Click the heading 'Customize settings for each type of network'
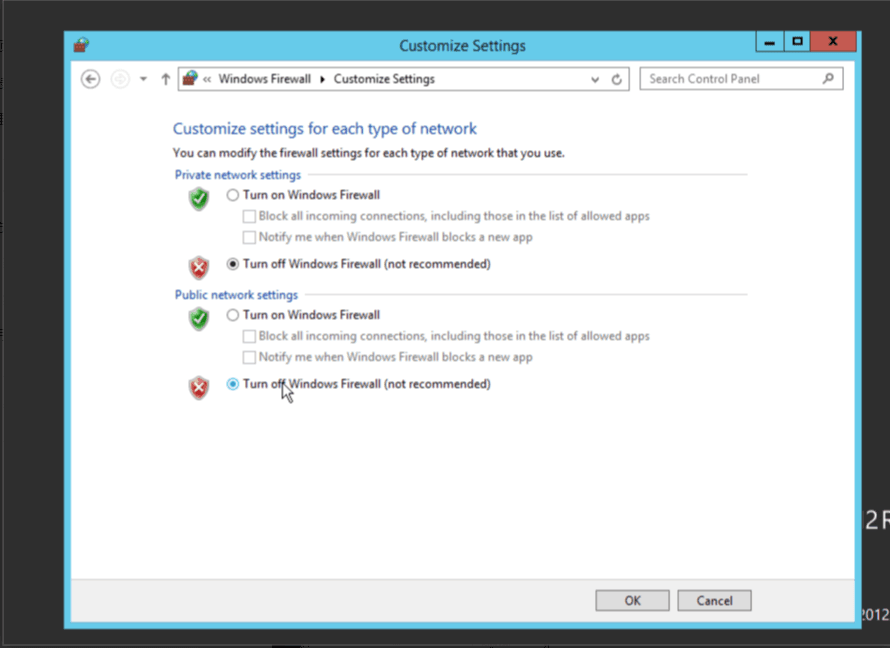This screenshot has width=890, height=648. (x=325, y=129)
